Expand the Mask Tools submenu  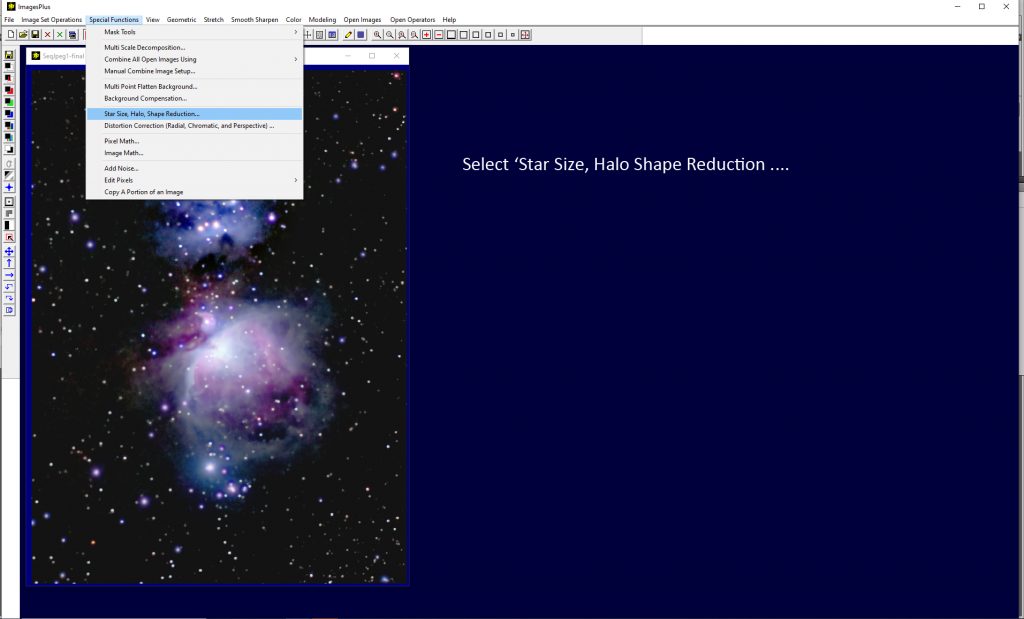(195, 32)
